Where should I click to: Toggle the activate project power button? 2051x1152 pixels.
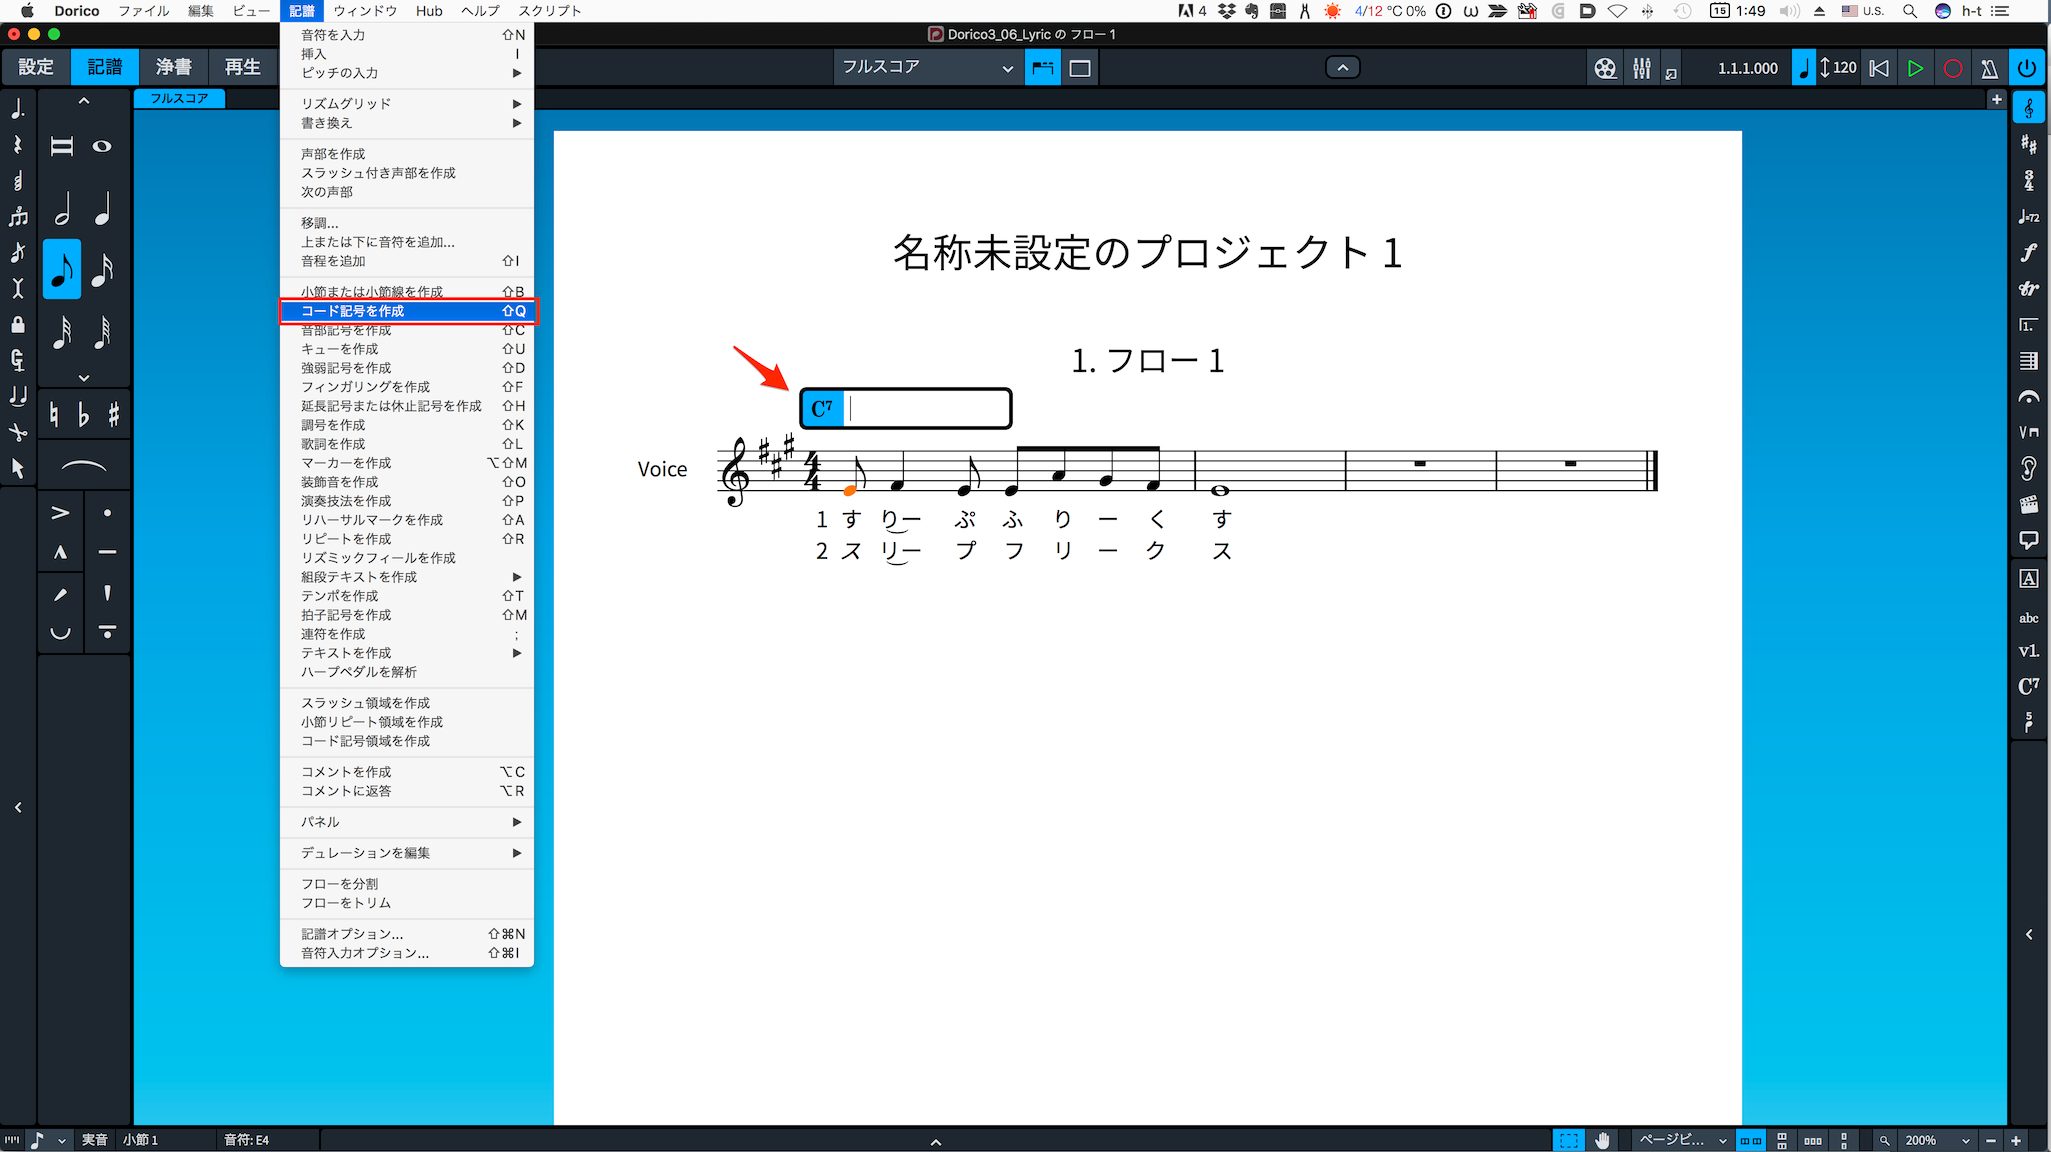(2027, 68)
